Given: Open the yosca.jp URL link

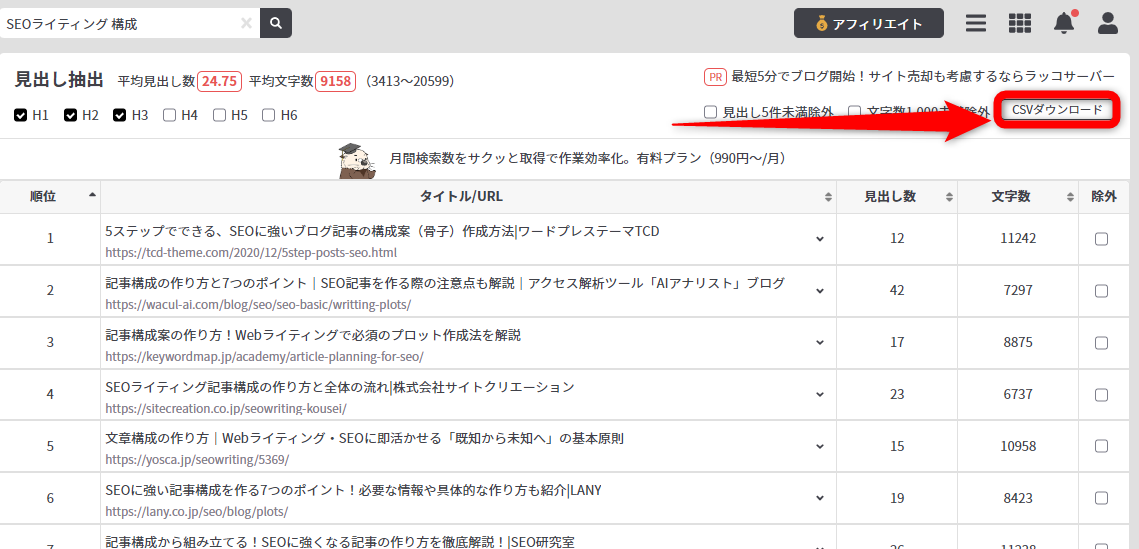Looking at the screenshot, I should click(198, 460).
